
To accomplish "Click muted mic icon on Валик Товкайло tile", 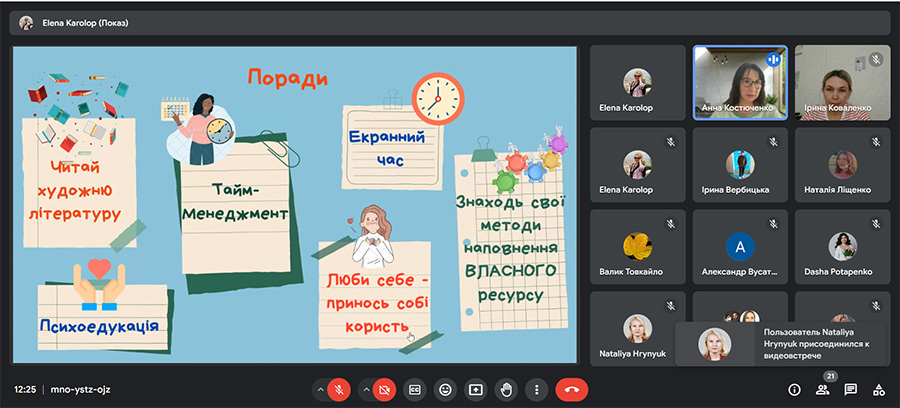I will [x=671, y=223].
